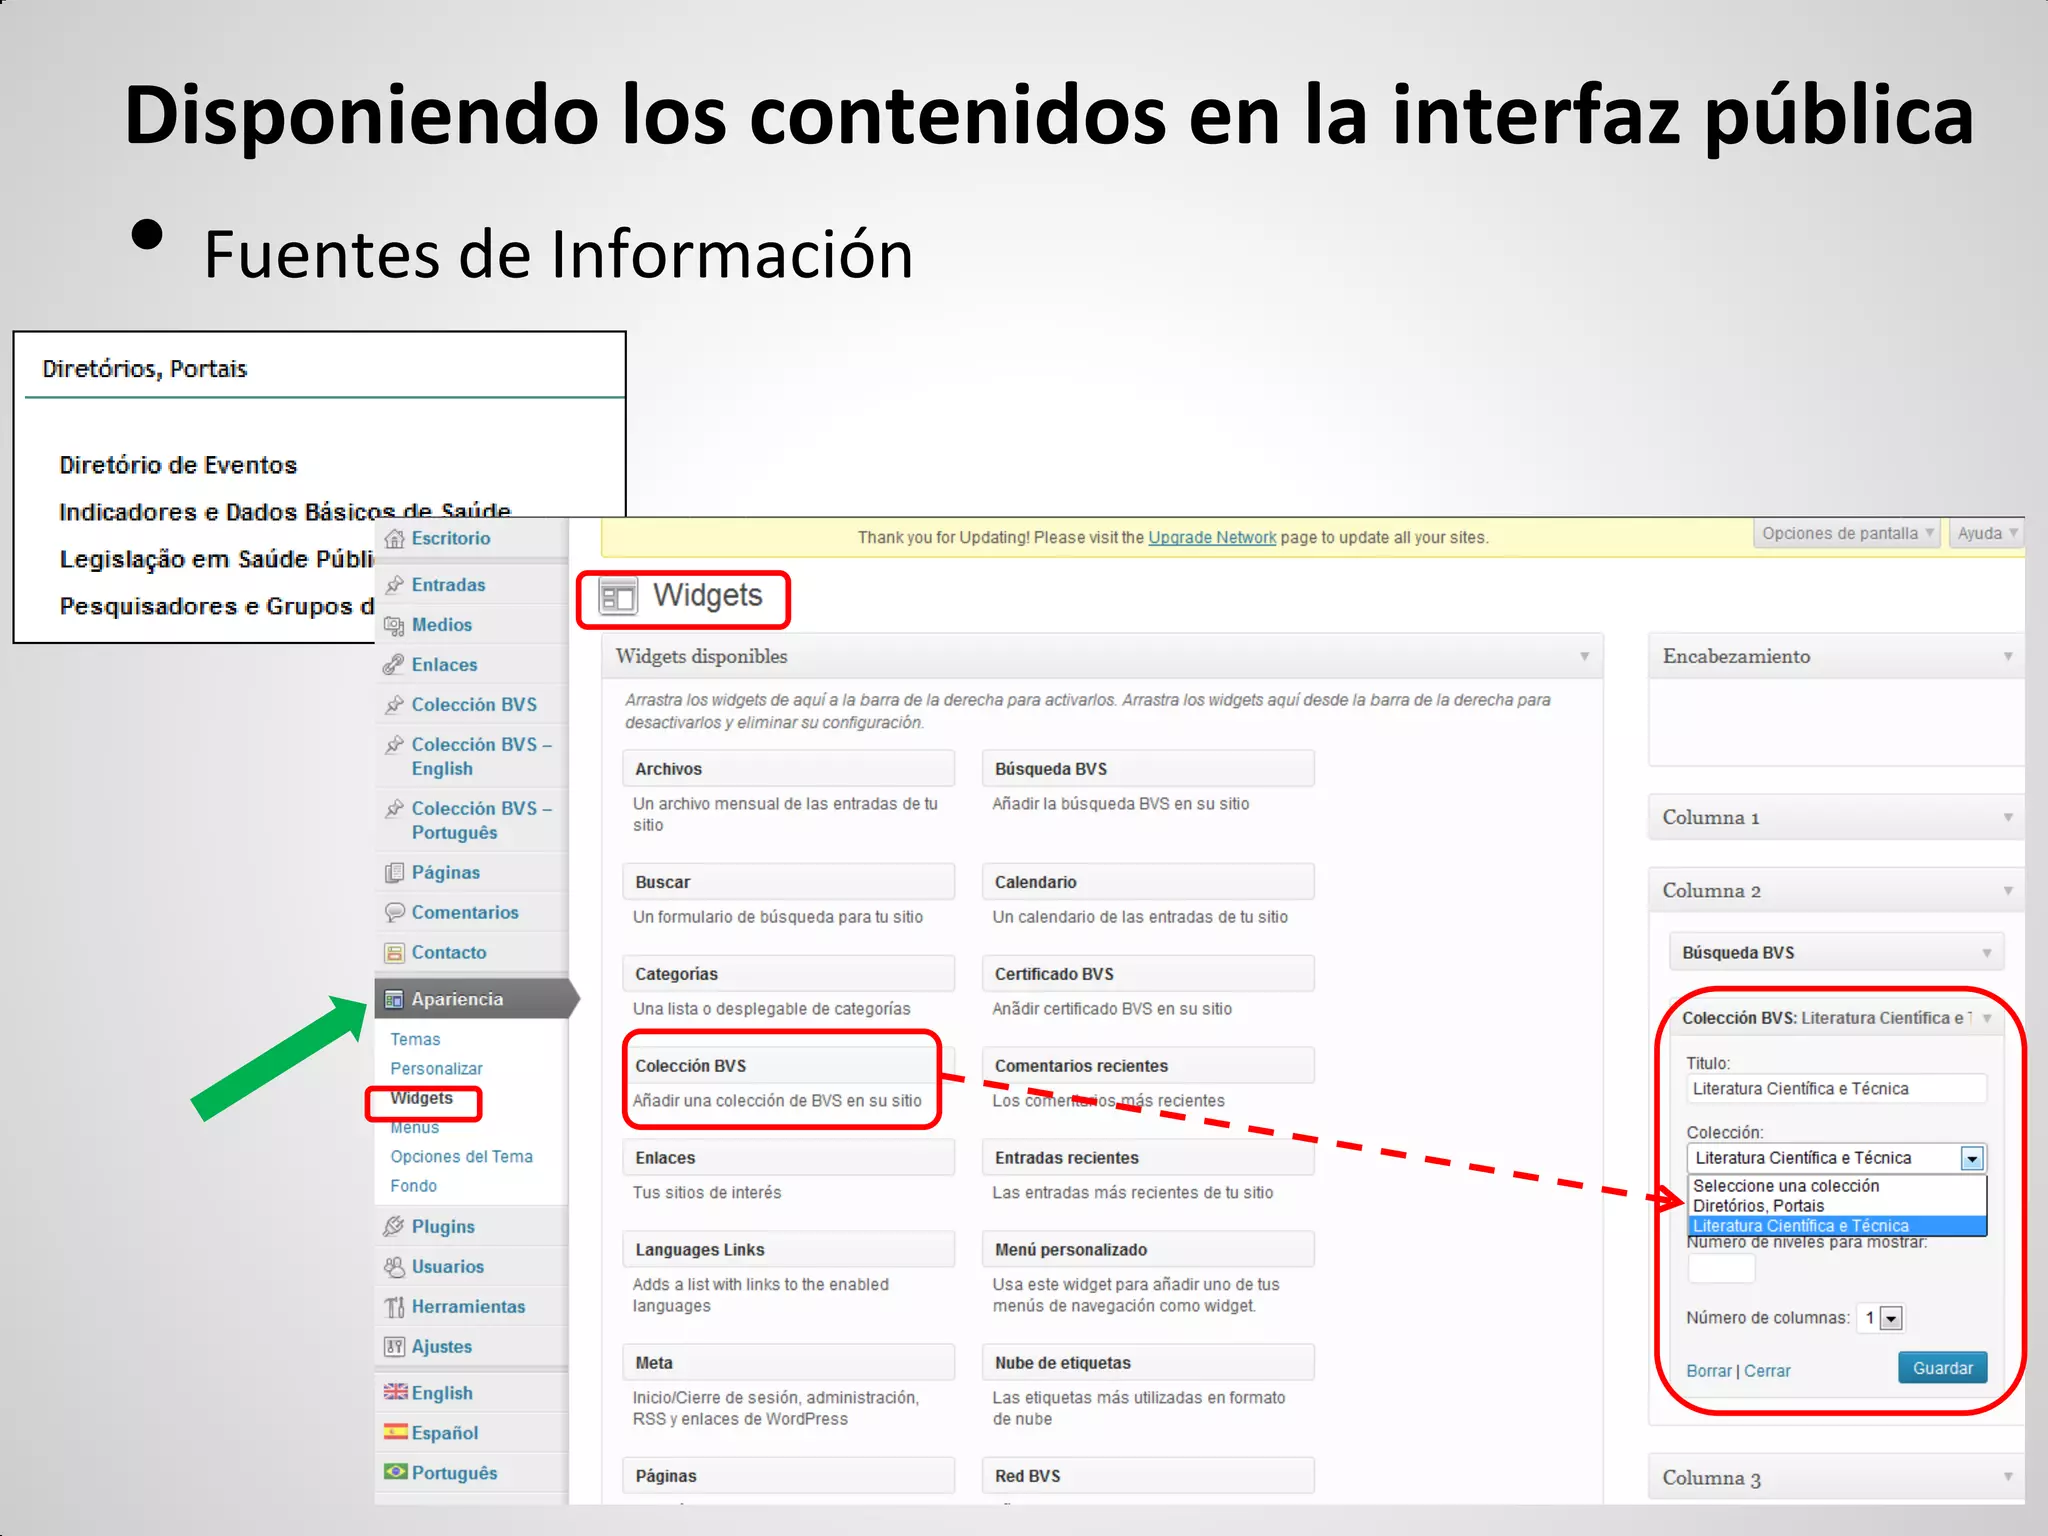Select the Menú personalizado widget
2048x1536 pixels.
1148,1250
